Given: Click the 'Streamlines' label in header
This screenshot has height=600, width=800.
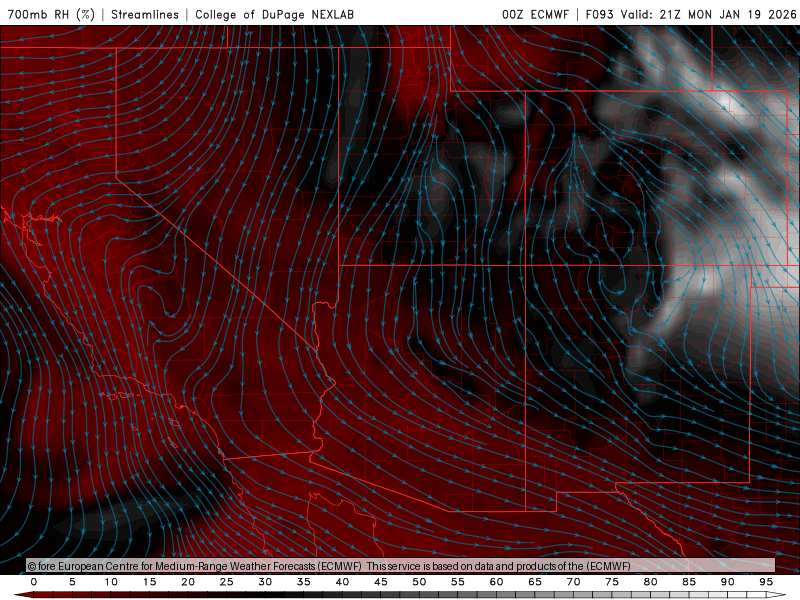Looking at the screenshot, I should [145, 14].
